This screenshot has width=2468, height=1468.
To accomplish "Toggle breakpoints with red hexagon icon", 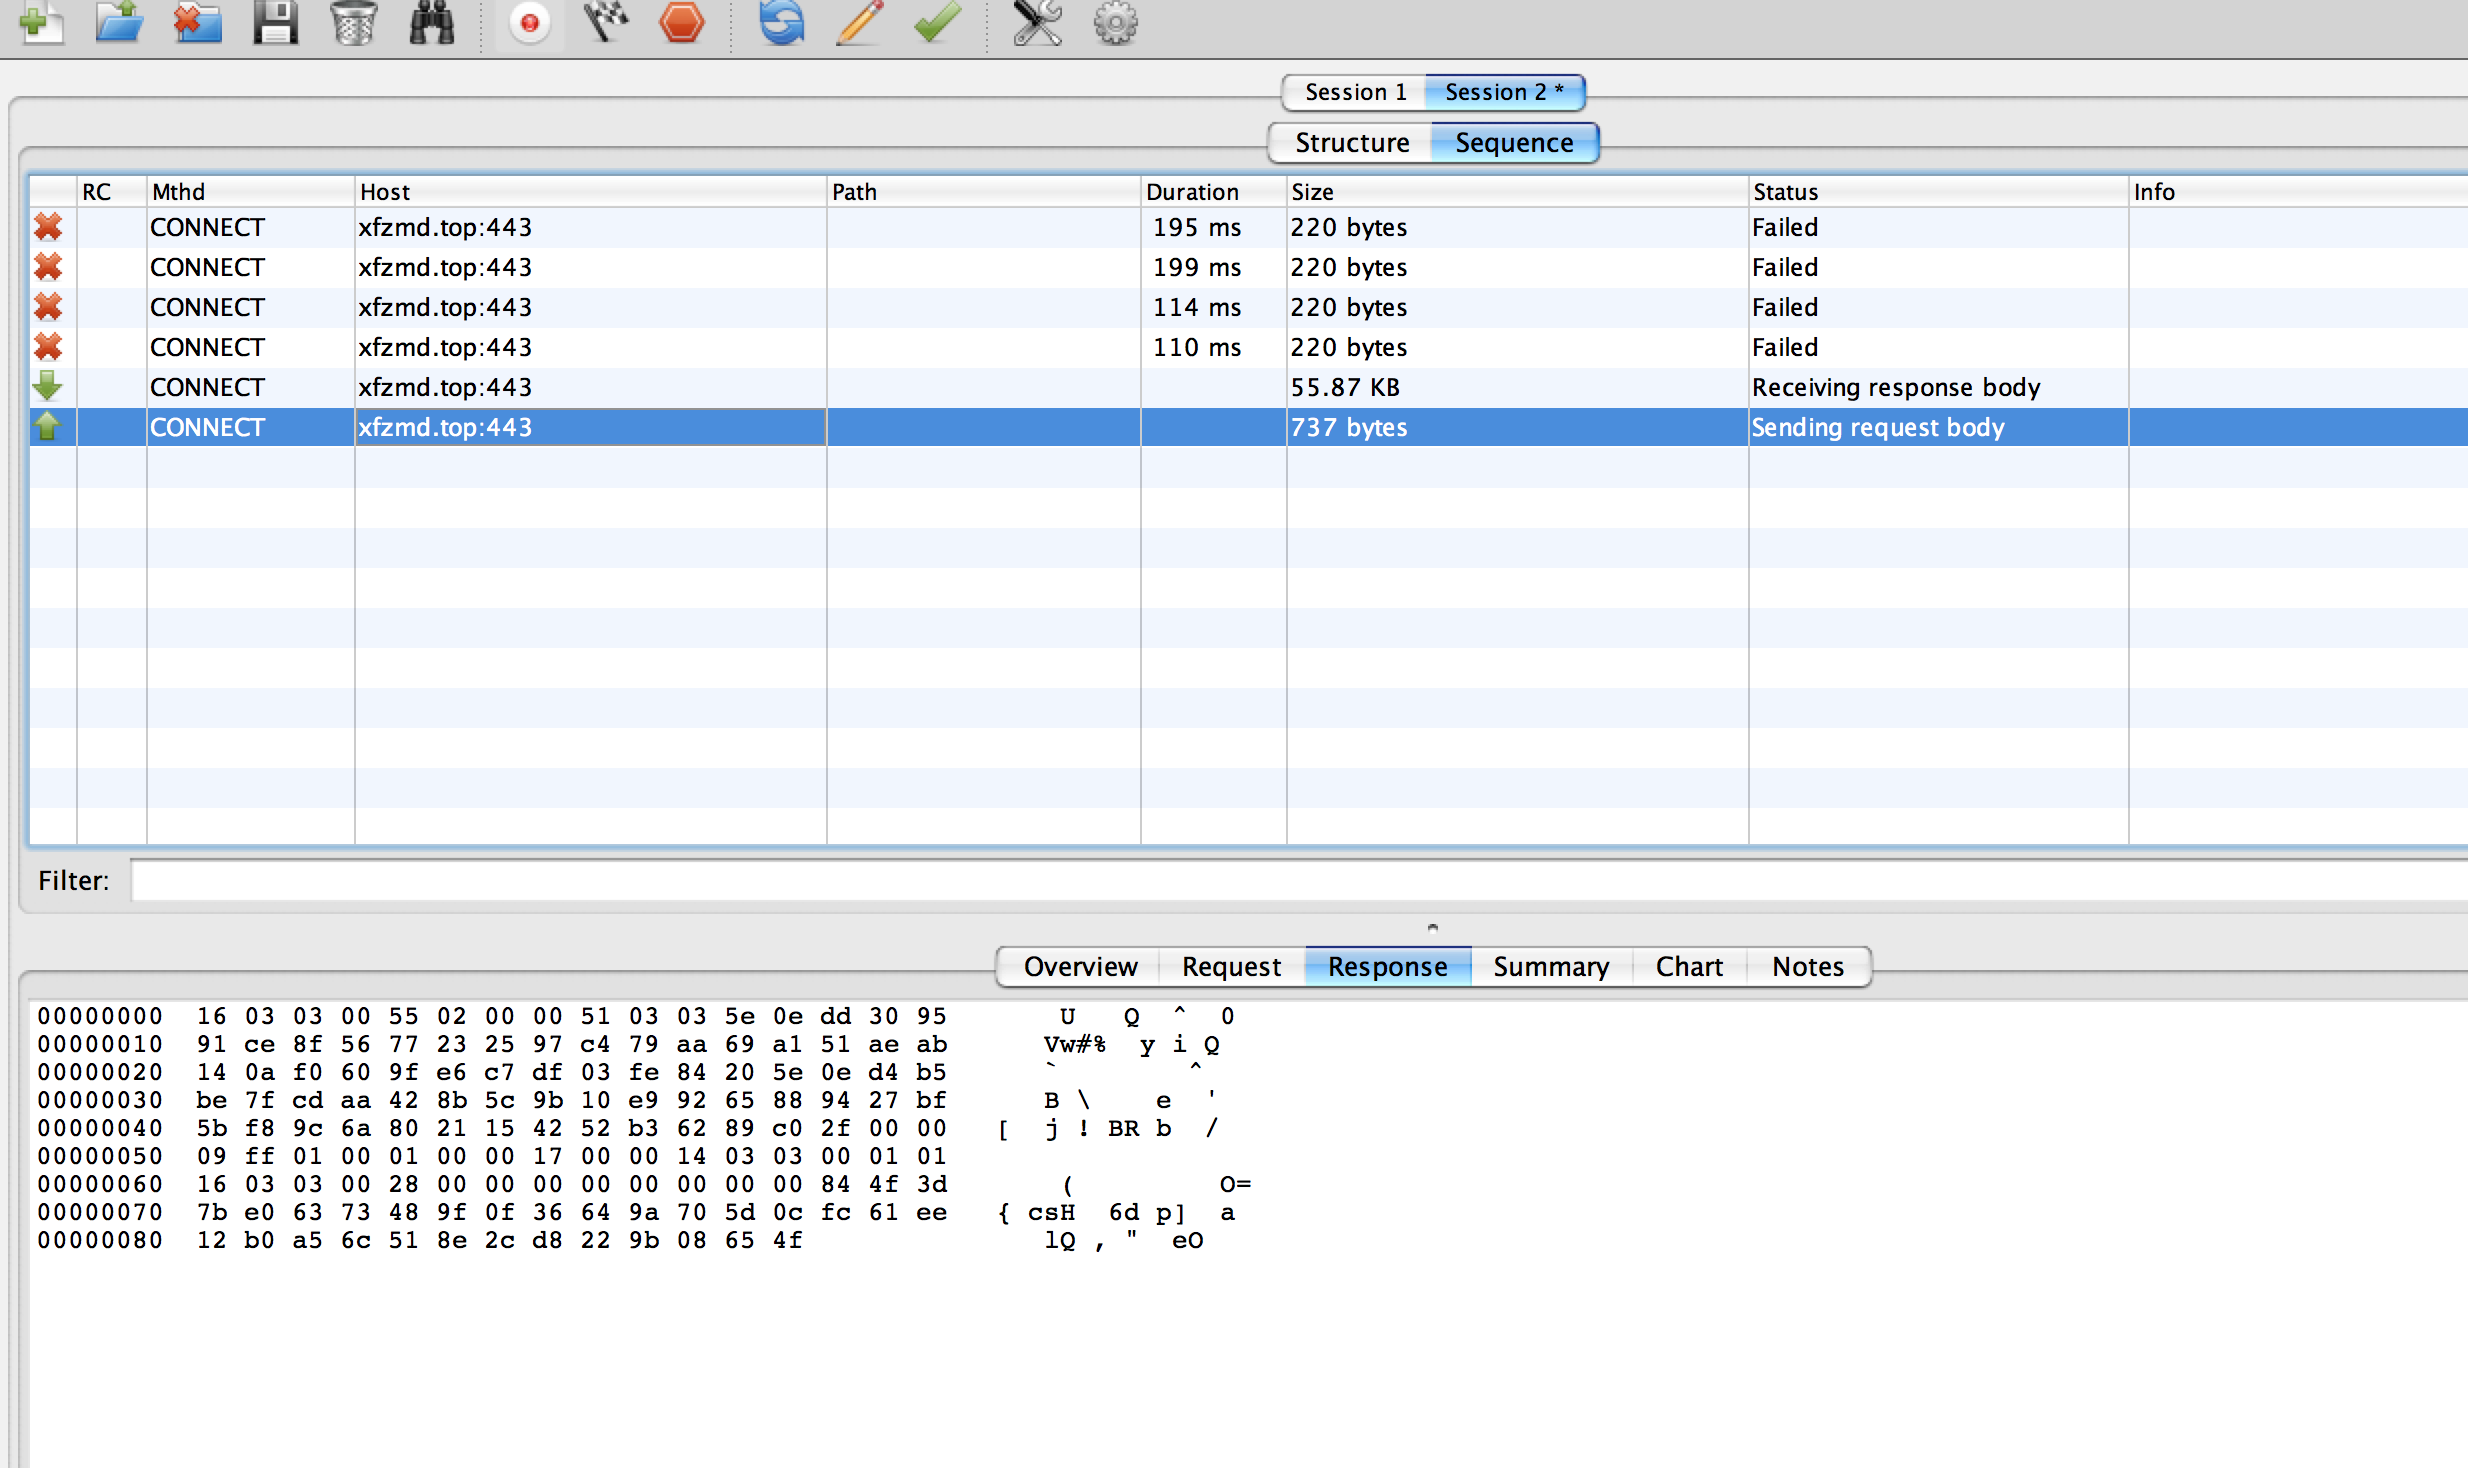I will (682, 22).
